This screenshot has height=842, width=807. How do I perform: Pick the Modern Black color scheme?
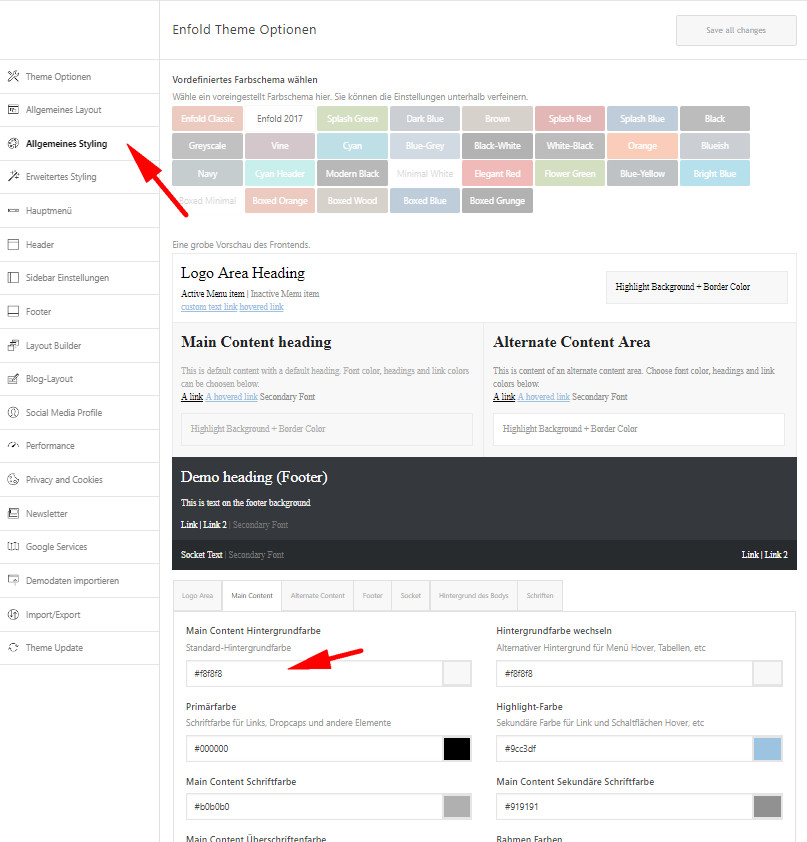pyautogui.click(x=352, y=173)
